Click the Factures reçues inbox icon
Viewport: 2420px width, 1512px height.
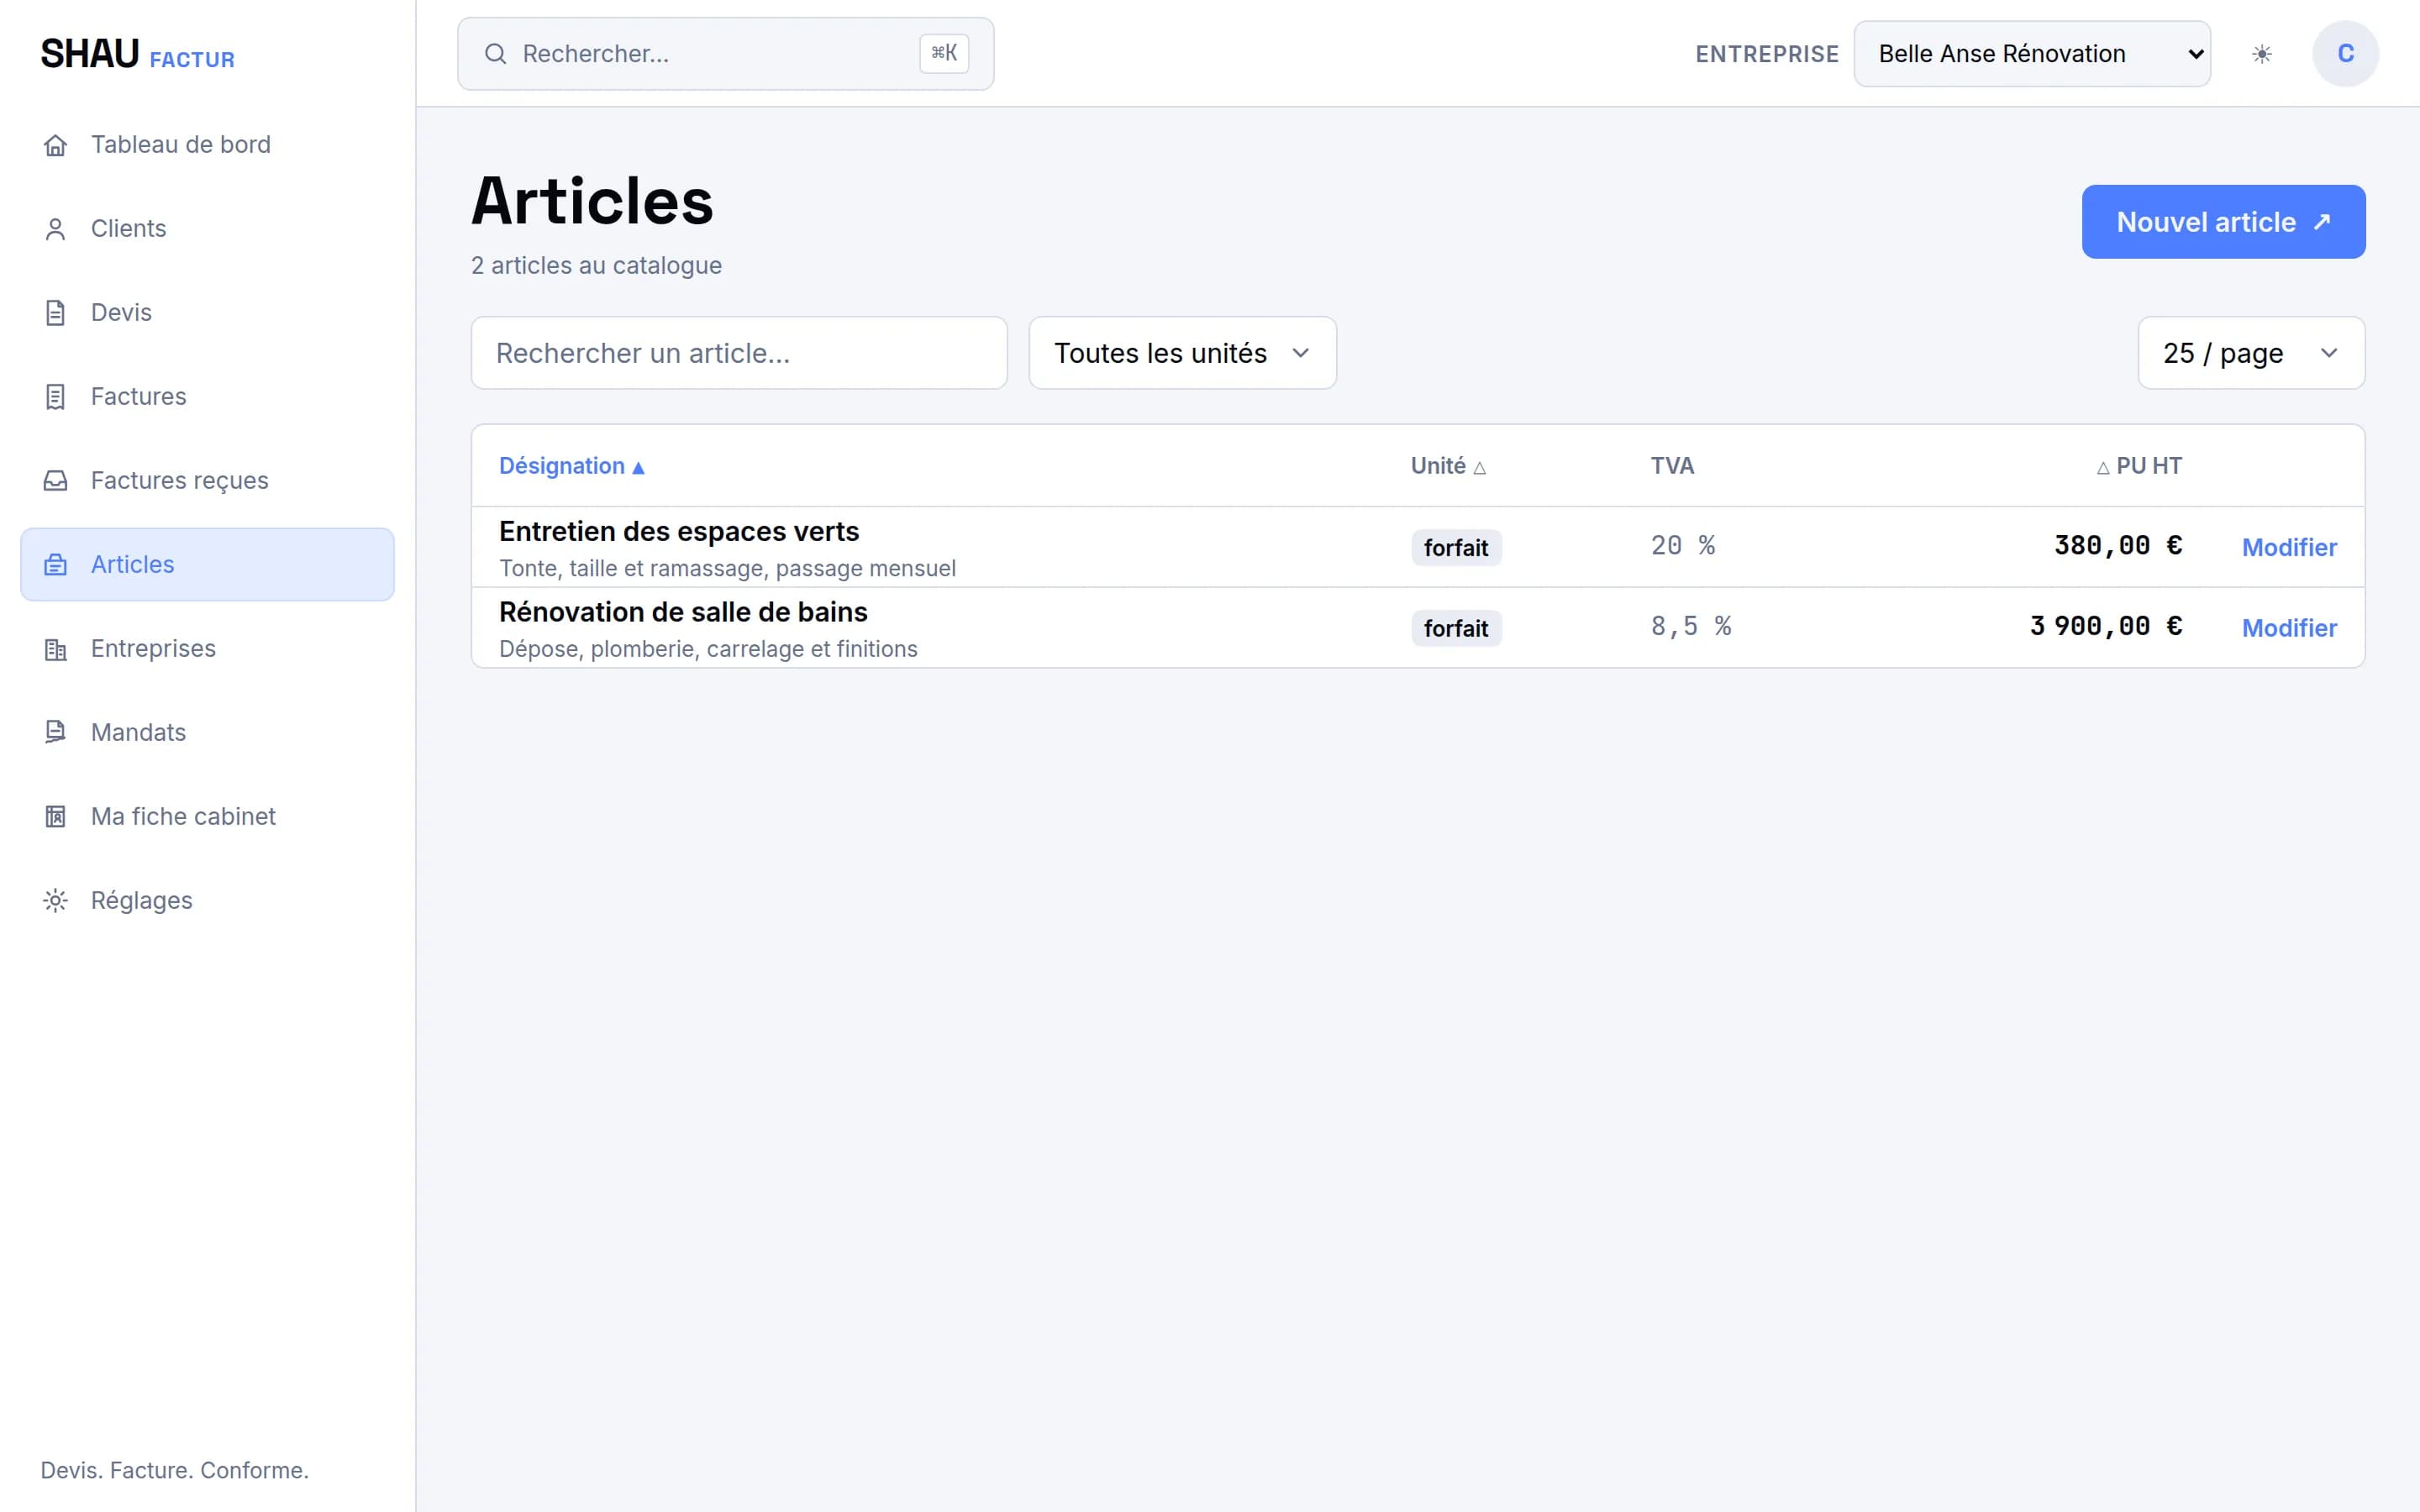(55, 481)
